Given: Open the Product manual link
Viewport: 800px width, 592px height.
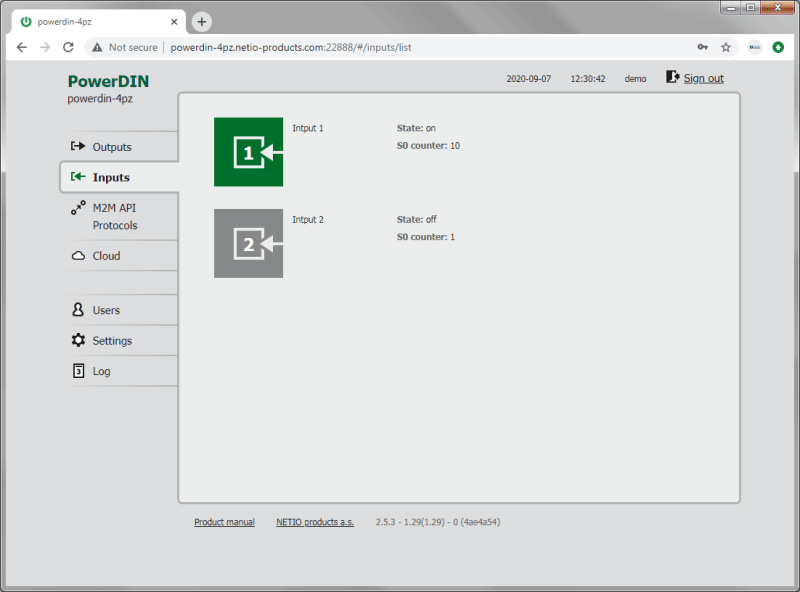Looking at the screenshot, I should (224, 521).
